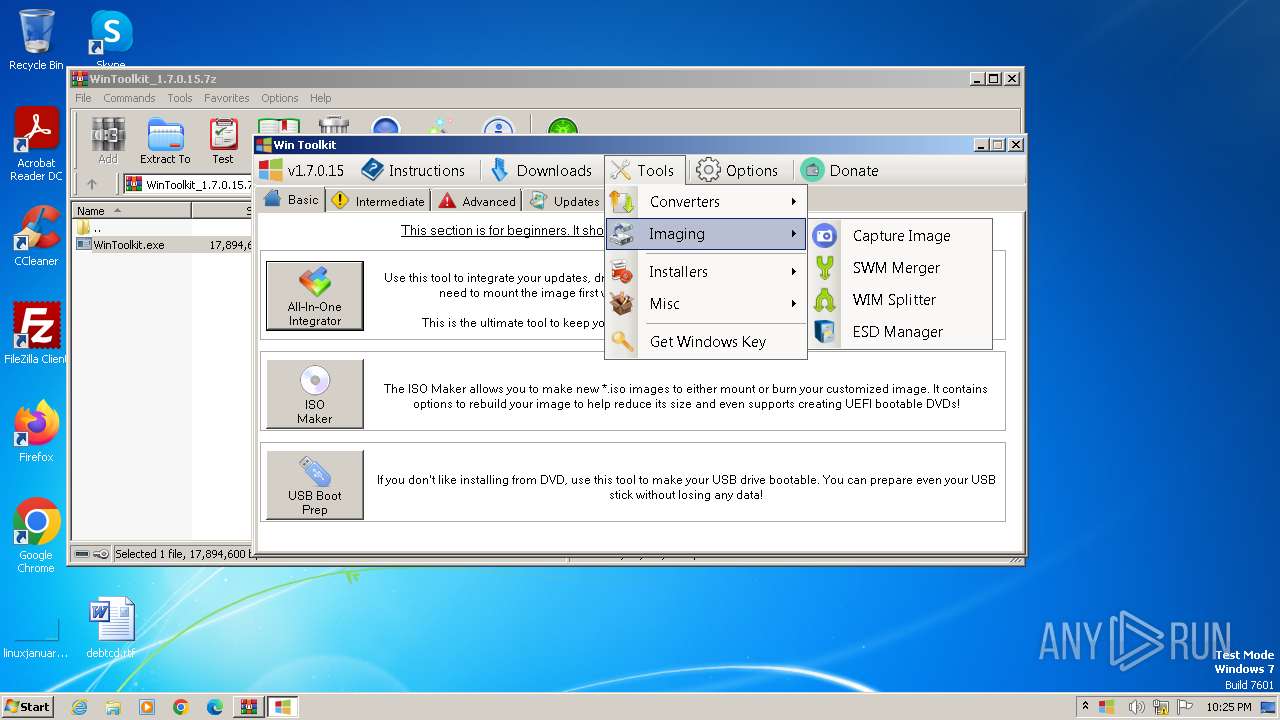Open the debtcd.rtf document icon
Image resolution: width=1280 pixels, height=720 pixels.
click(110, 628)
